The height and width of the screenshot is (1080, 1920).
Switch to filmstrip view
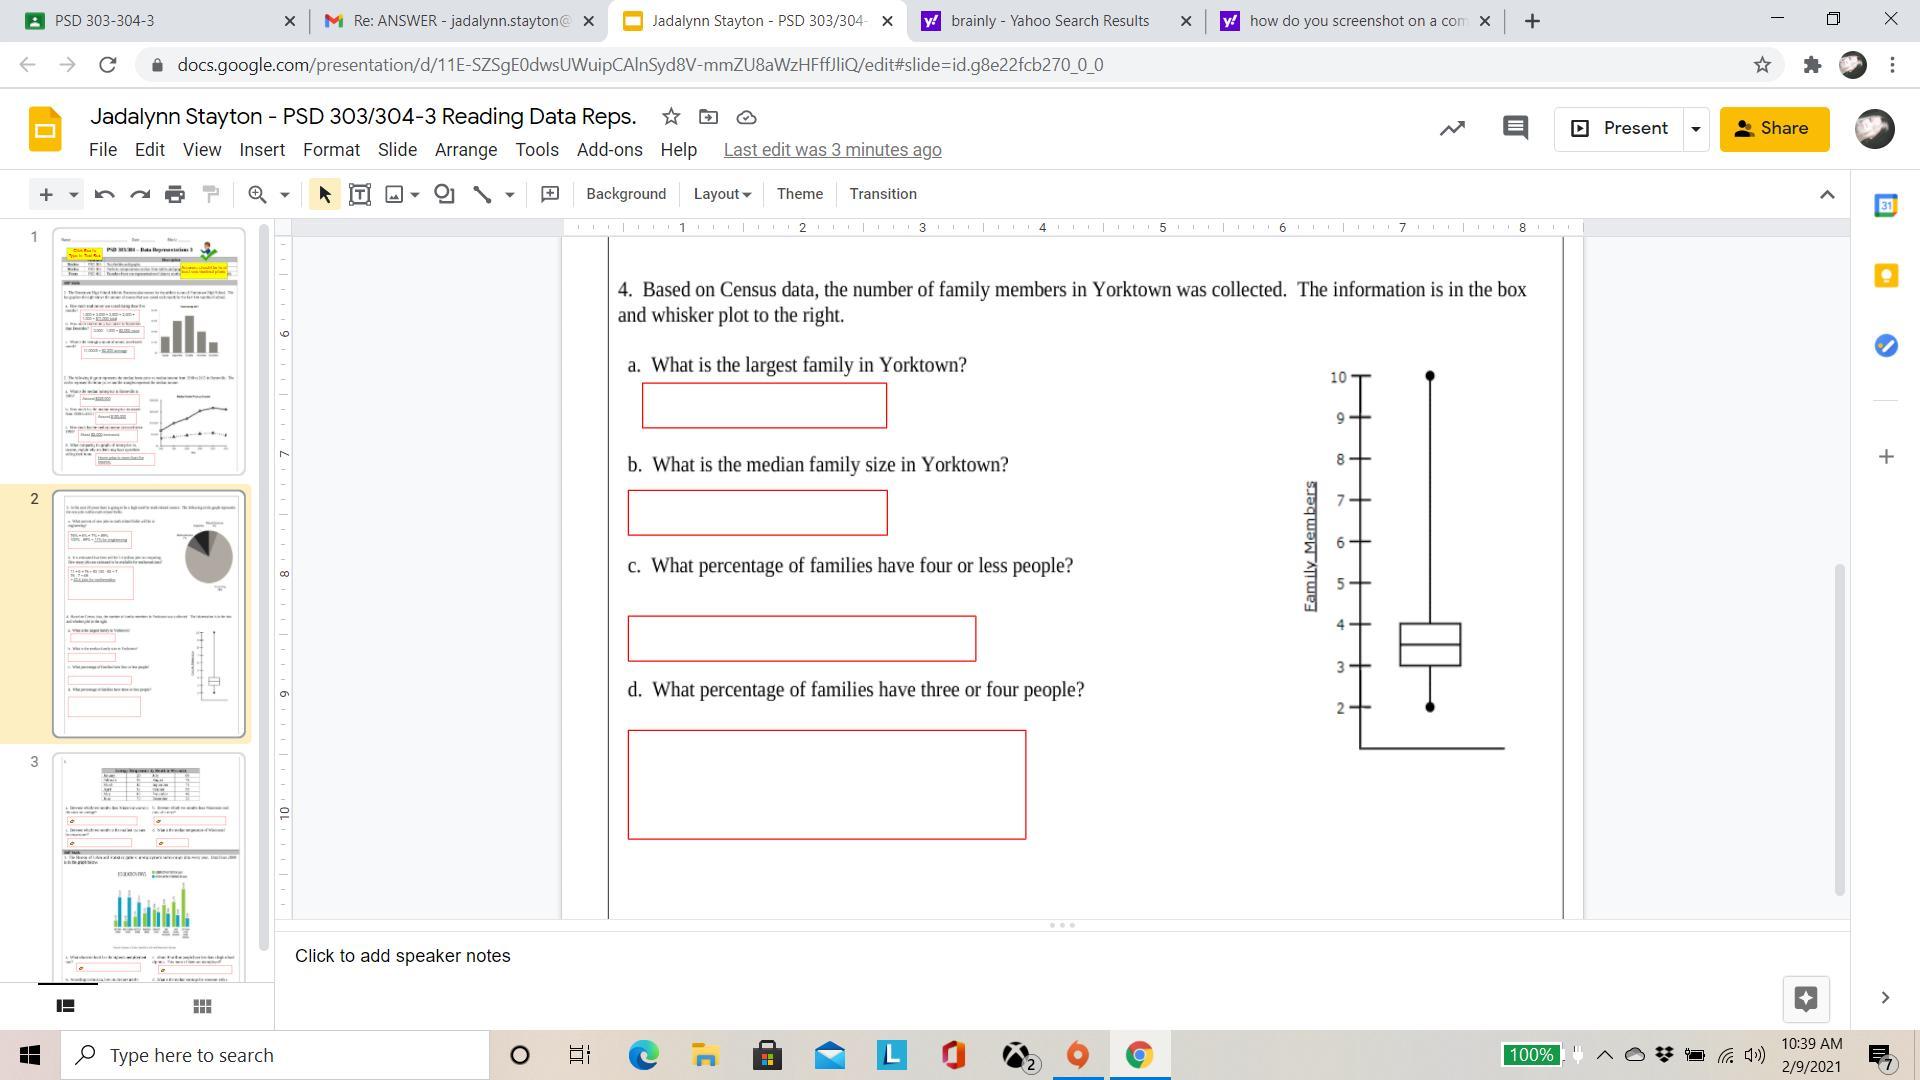(x=66, y=1006)
